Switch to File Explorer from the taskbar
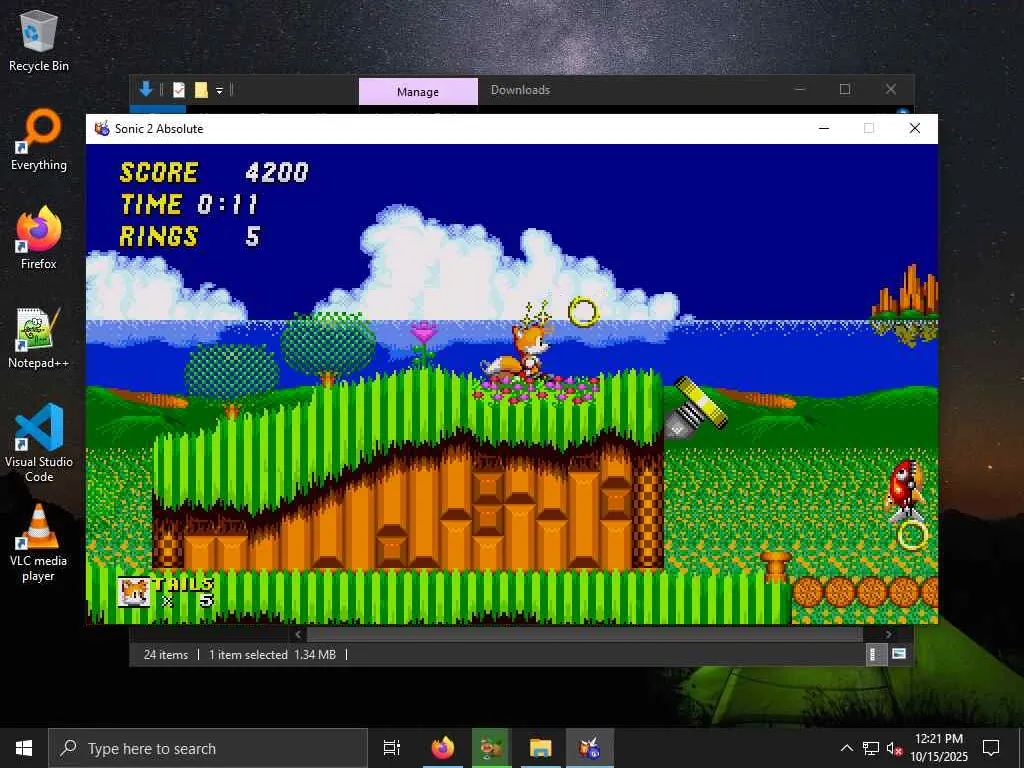This screenshot has width=1024, height=768. coord(541,748)
